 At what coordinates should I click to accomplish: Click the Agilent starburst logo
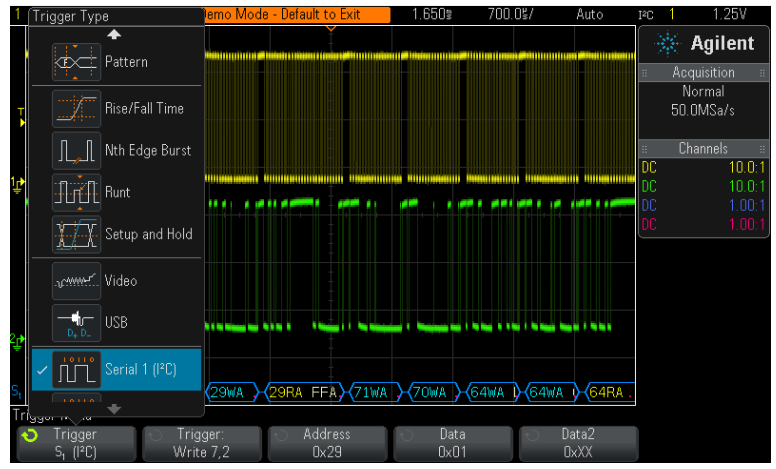click(668, 44)
